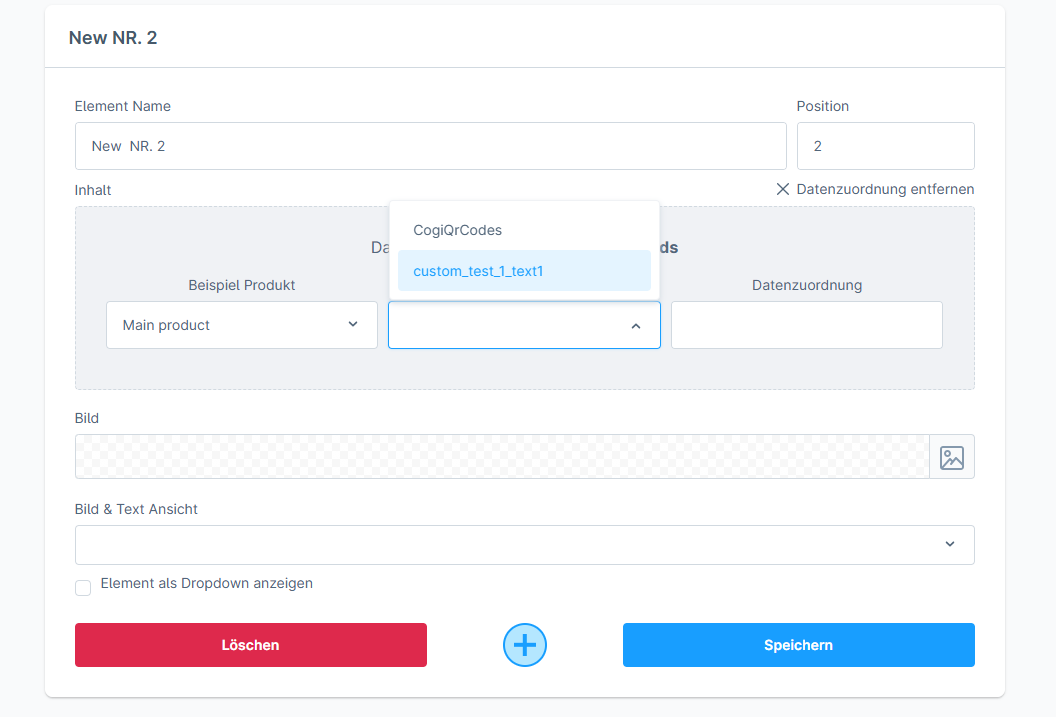Click the empty Datenzuordnung input field
The width and height of the screenshot is (1056, 717).
[x=806, y=325]
